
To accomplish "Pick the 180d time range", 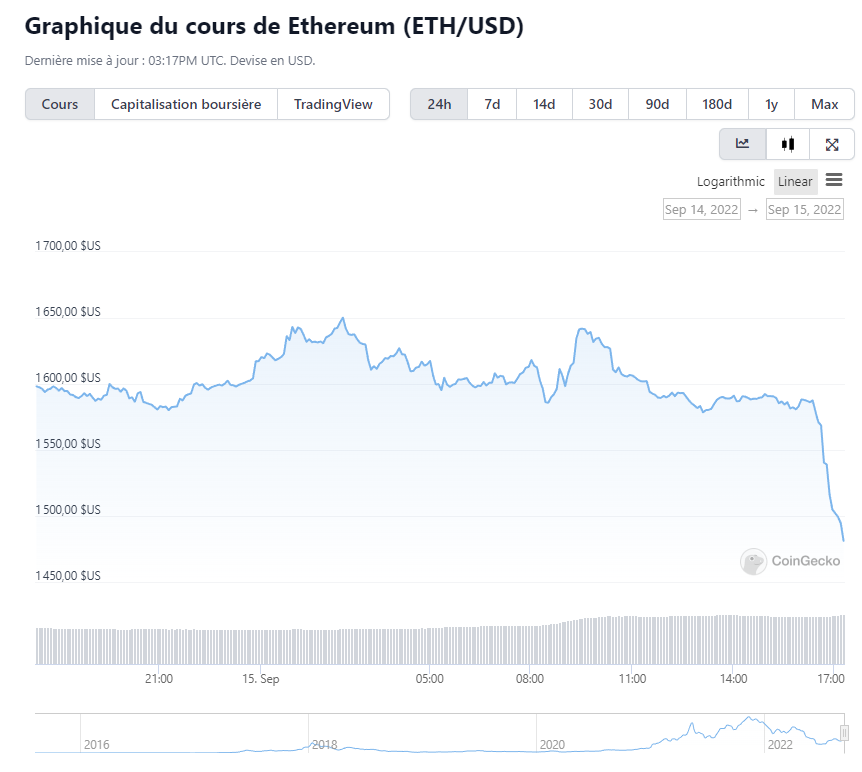I will 717,104.
